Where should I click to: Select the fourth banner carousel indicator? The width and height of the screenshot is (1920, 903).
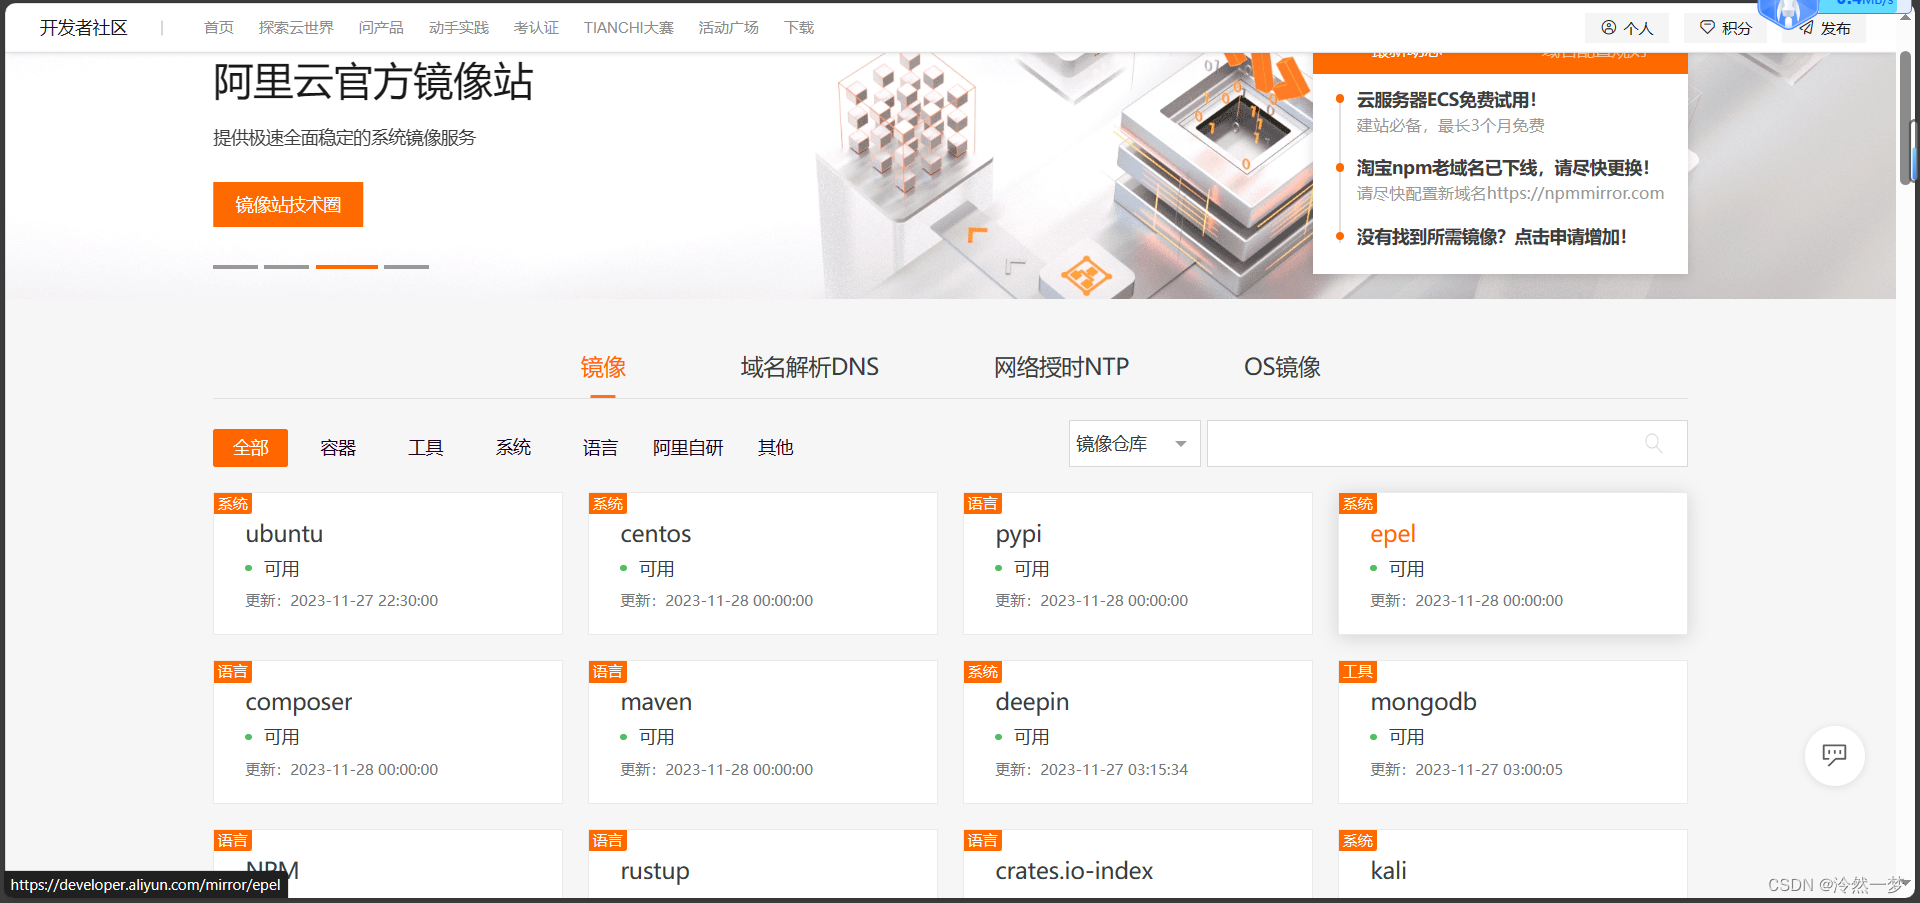point(406,267)
